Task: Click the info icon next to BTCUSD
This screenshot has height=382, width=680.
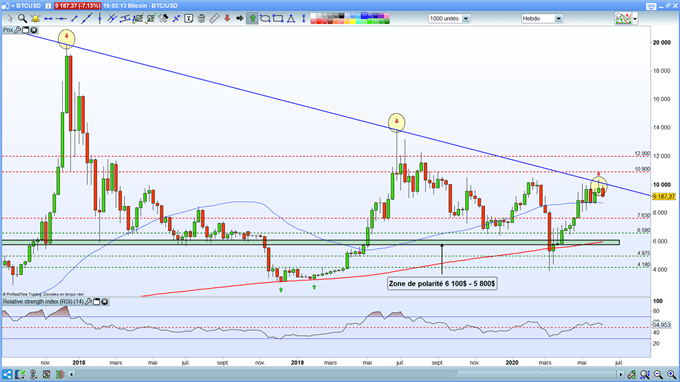Action: [48, 6]
